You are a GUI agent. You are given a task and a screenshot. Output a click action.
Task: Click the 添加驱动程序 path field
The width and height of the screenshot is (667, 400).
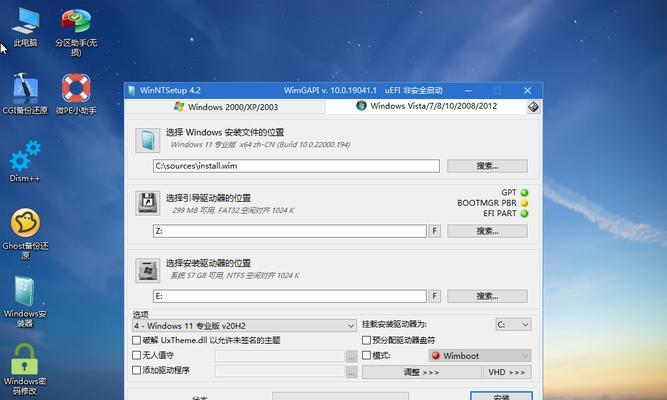coord(280,372)
